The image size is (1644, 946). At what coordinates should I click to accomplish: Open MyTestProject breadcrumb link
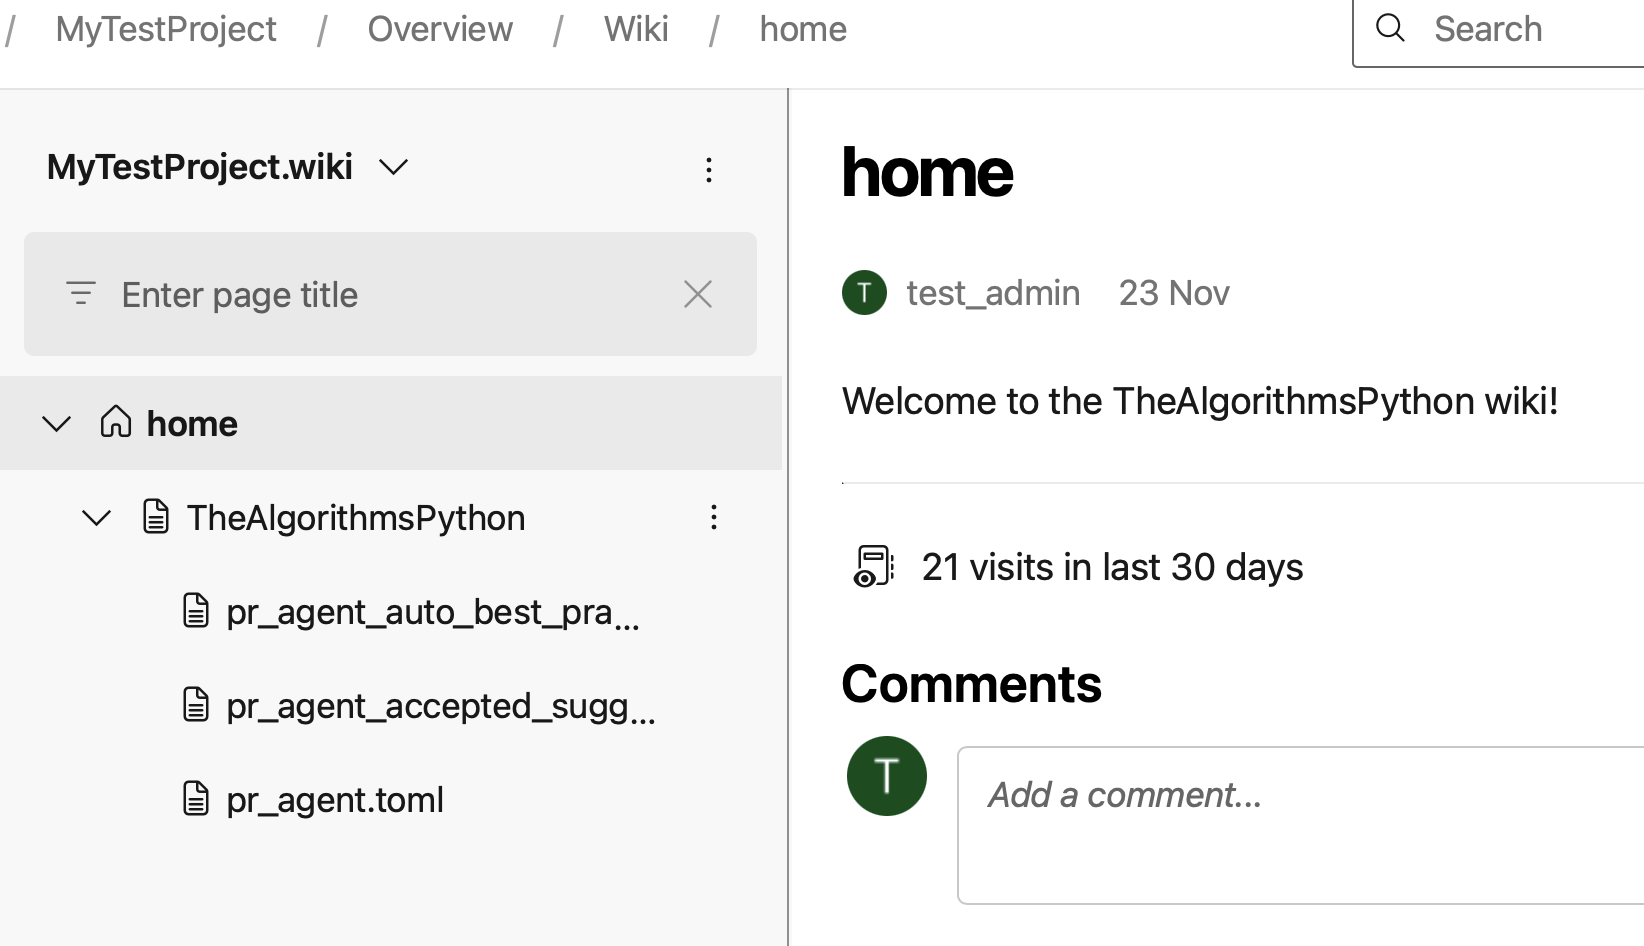click(x=166, y=29)
